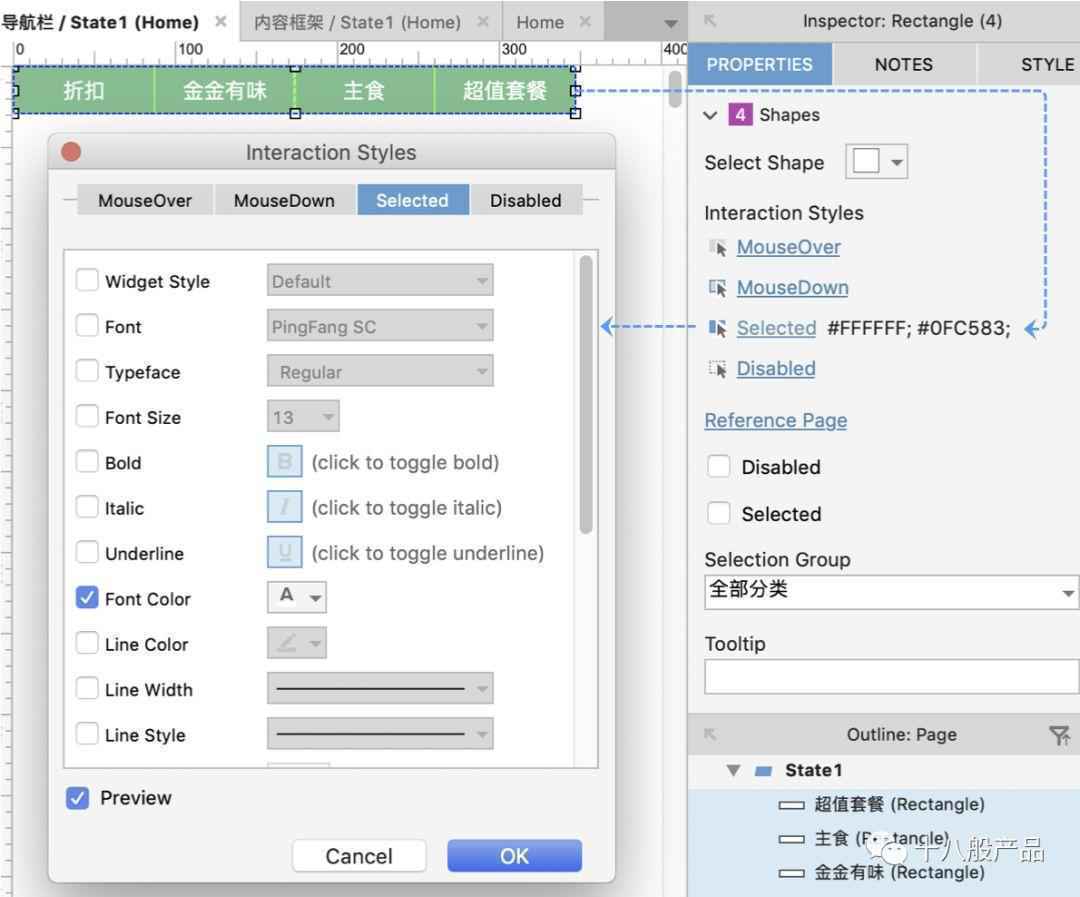Screen dimensions: 1080x897
Task: Click the rectangle icon beside 超值套餐
Action: tap(791, 805)
